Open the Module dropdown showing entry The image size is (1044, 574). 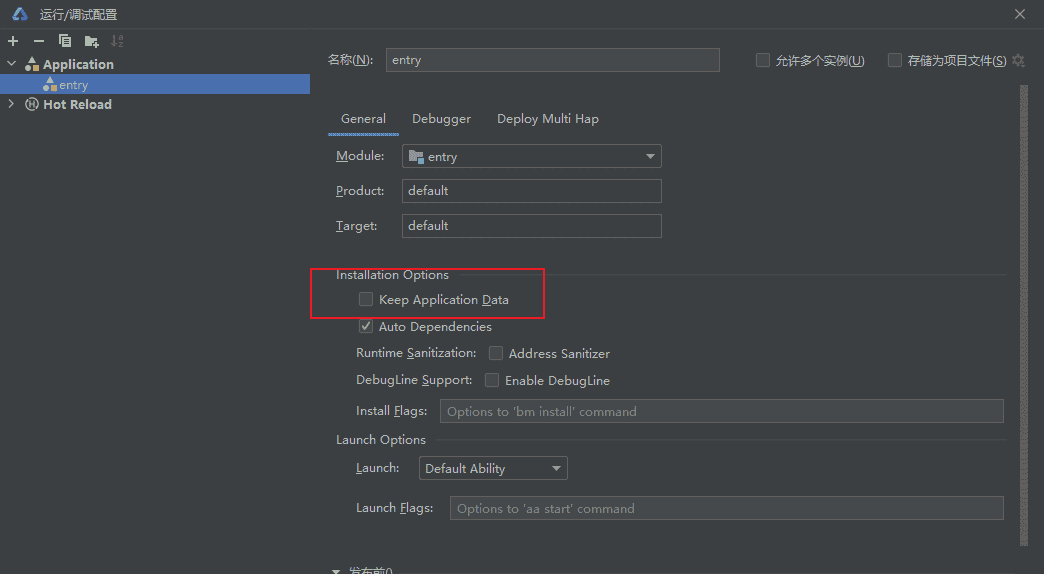[x=531, y=156]
